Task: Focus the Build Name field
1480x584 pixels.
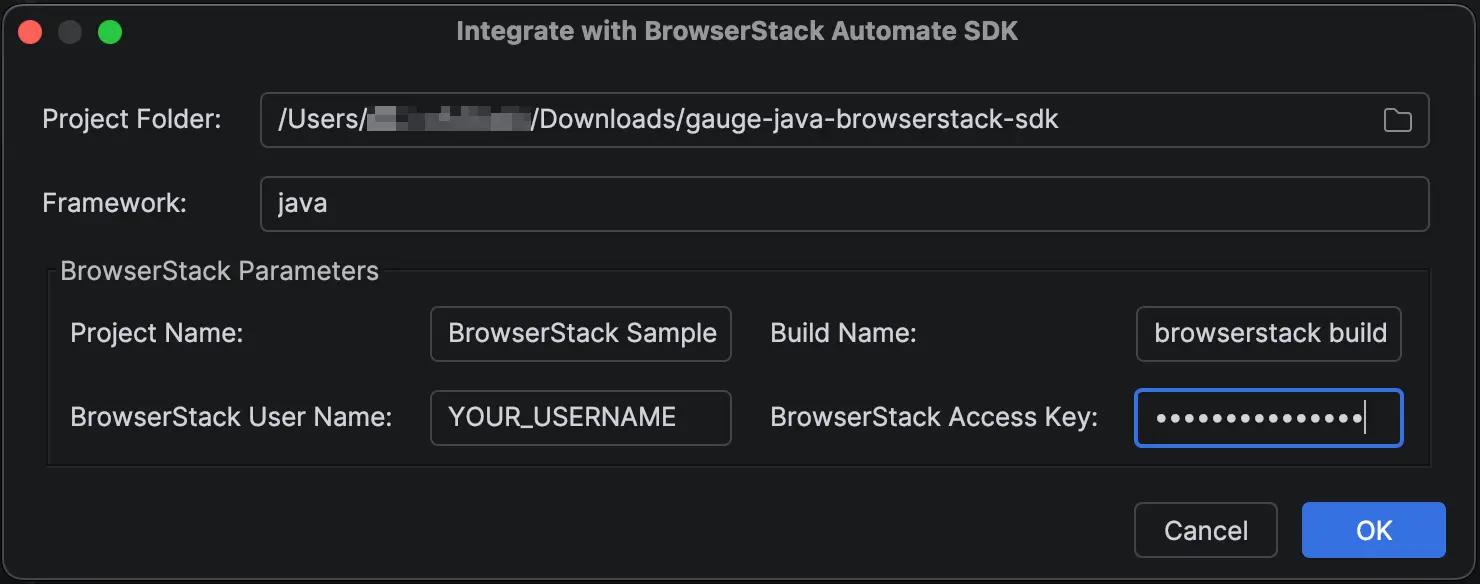Action: [1269, 333]
